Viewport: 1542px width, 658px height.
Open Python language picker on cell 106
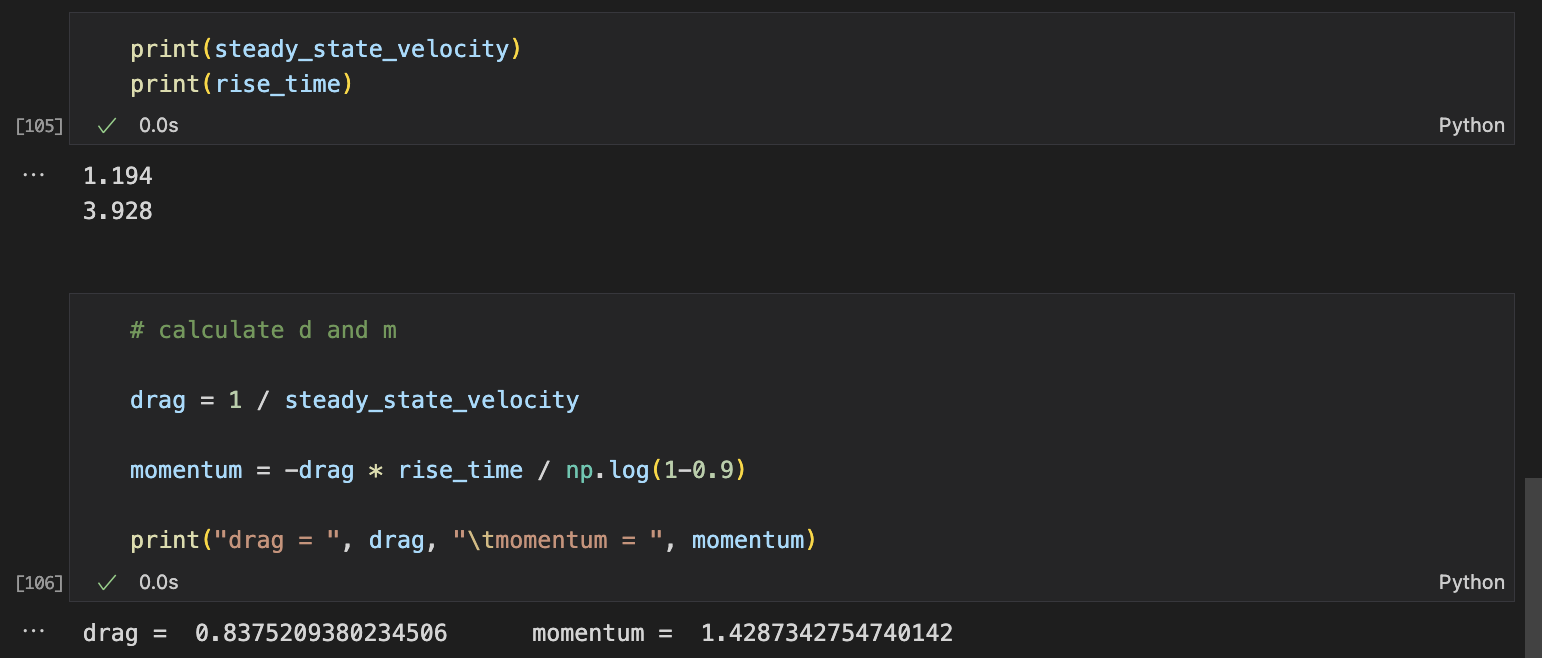[1471, 582]
